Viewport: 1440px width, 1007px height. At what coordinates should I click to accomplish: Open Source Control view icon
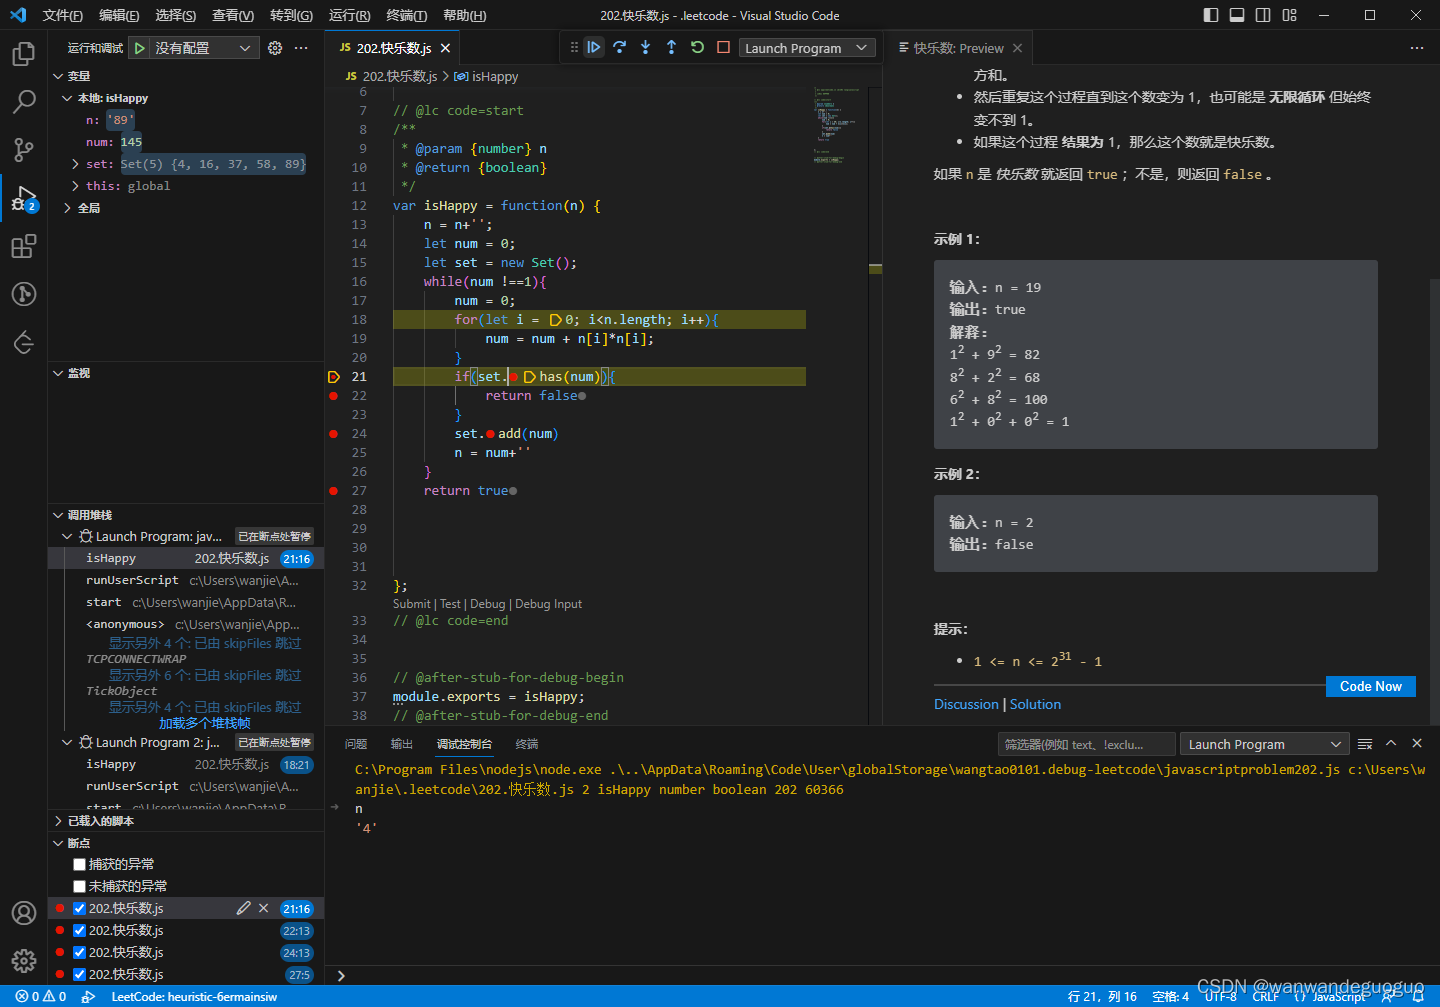click(24, 149)
